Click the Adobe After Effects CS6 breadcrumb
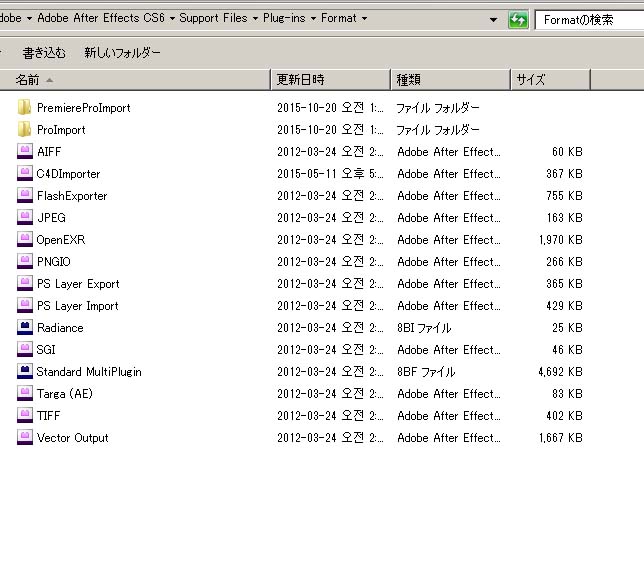The height and width of the screenshot is (586, 644). tap(101, 18)
